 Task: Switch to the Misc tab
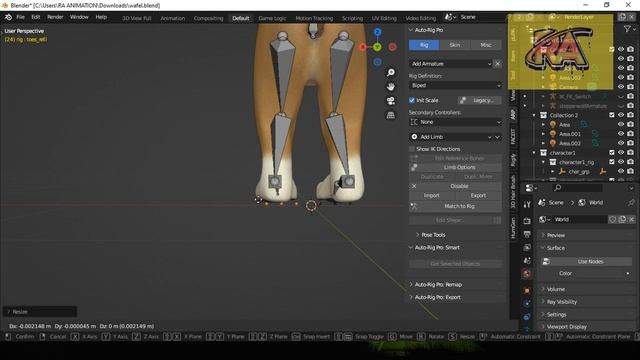pyautogui.click(x=486, y=45)
